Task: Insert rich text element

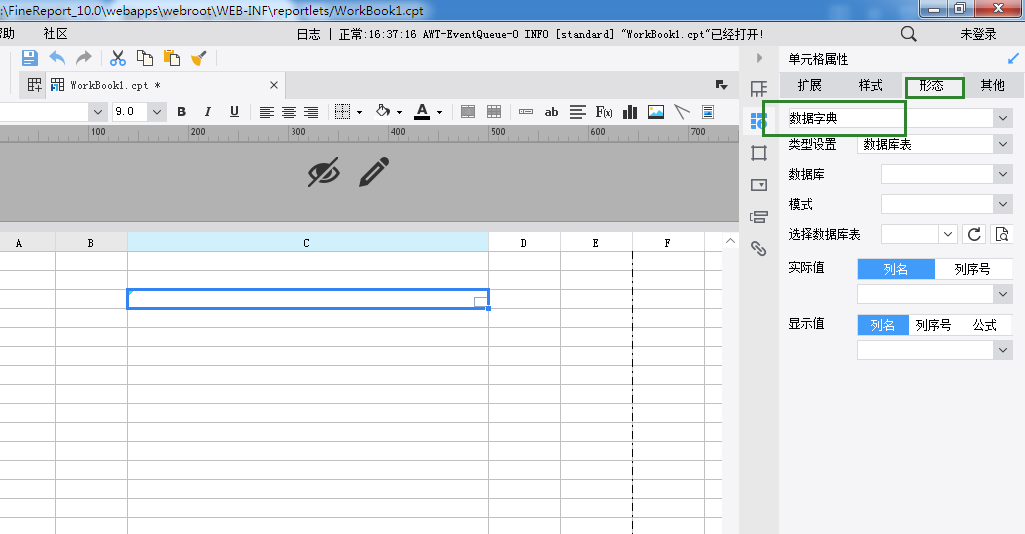Action: [577, 112]
